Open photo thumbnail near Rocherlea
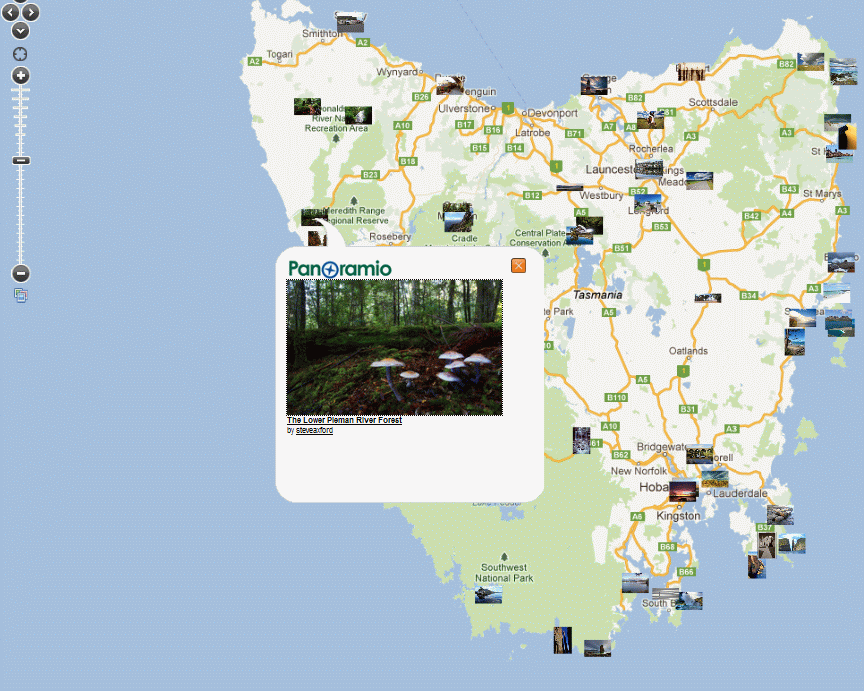This screenshot has height=691, width=864. point(650,120)
